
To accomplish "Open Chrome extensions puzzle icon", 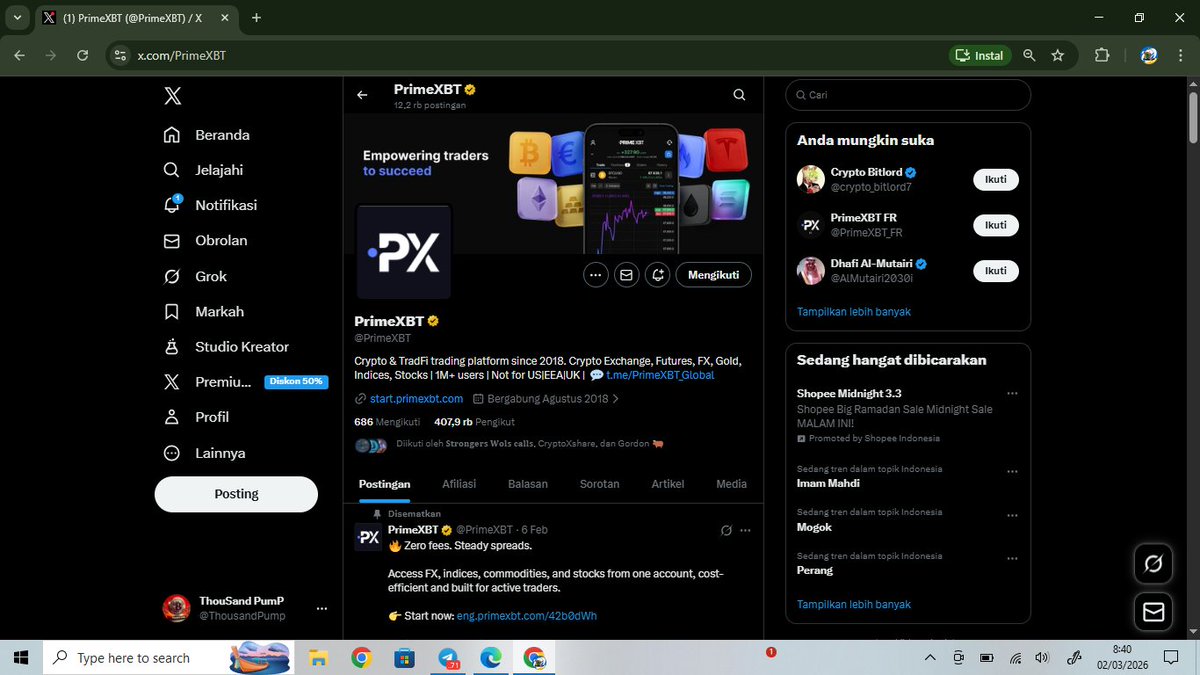I will click(x=1102, y=55).
